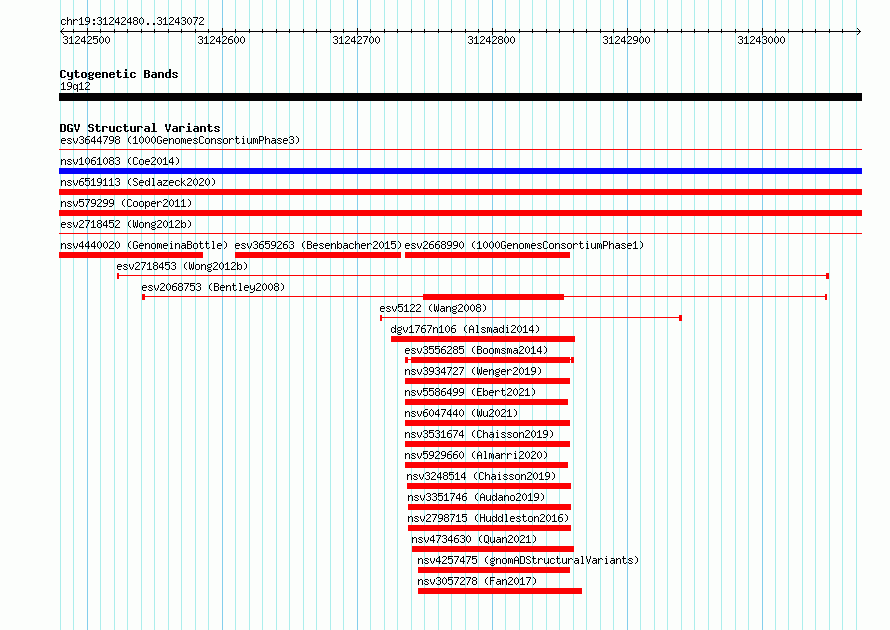Click the DGV Structural Variants track title
This screenshot has height=630, width=890.
pos(140,128)
